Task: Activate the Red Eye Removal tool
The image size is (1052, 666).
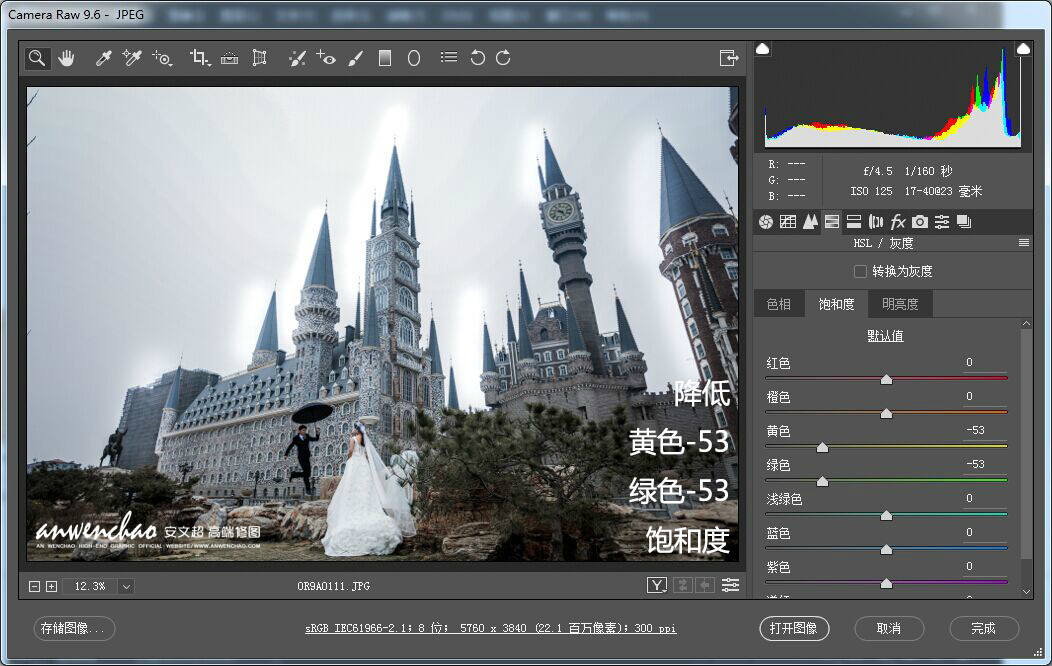Action: [x=326, y=58]
